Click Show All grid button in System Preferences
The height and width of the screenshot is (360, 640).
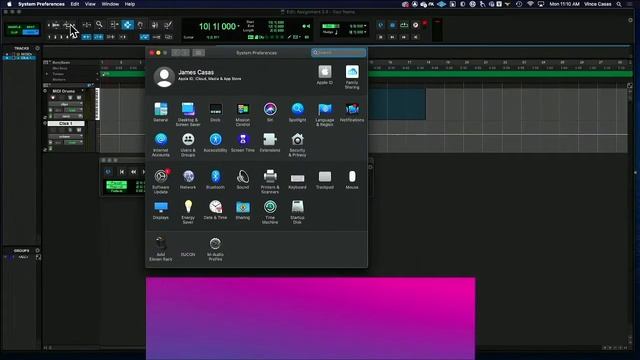pos(198,52)
